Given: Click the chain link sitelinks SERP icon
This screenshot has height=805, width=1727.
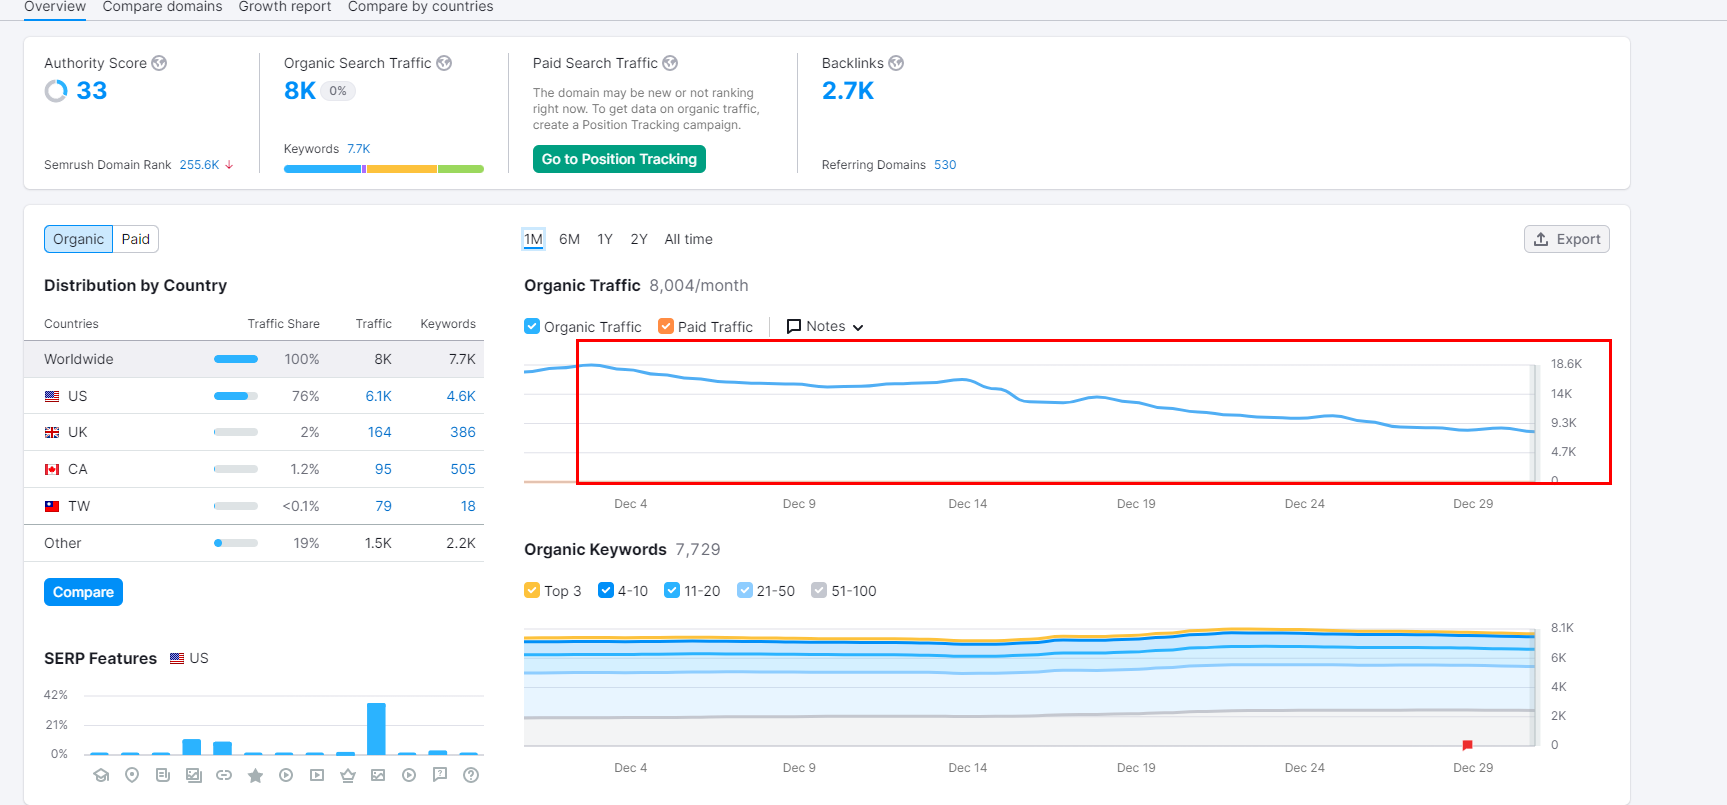Looking at the screenshot, I should click(224, 775).
